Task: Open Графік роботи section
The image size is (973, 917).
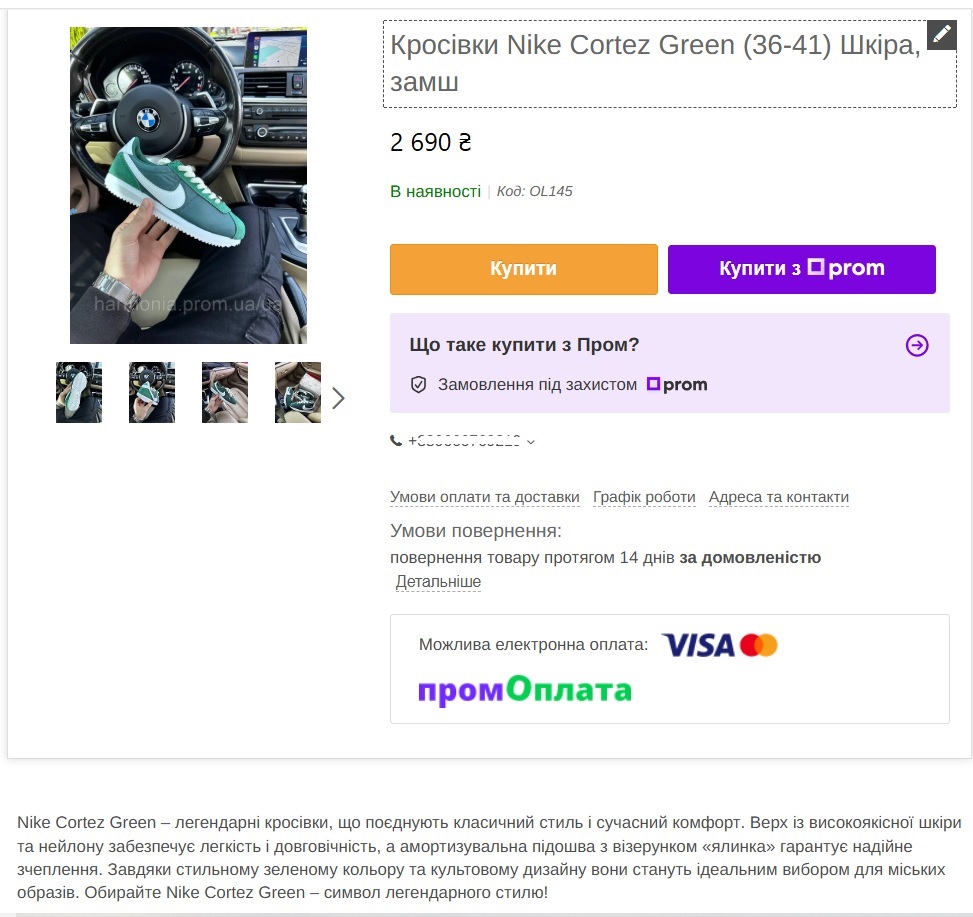Action: click(644, 498)
